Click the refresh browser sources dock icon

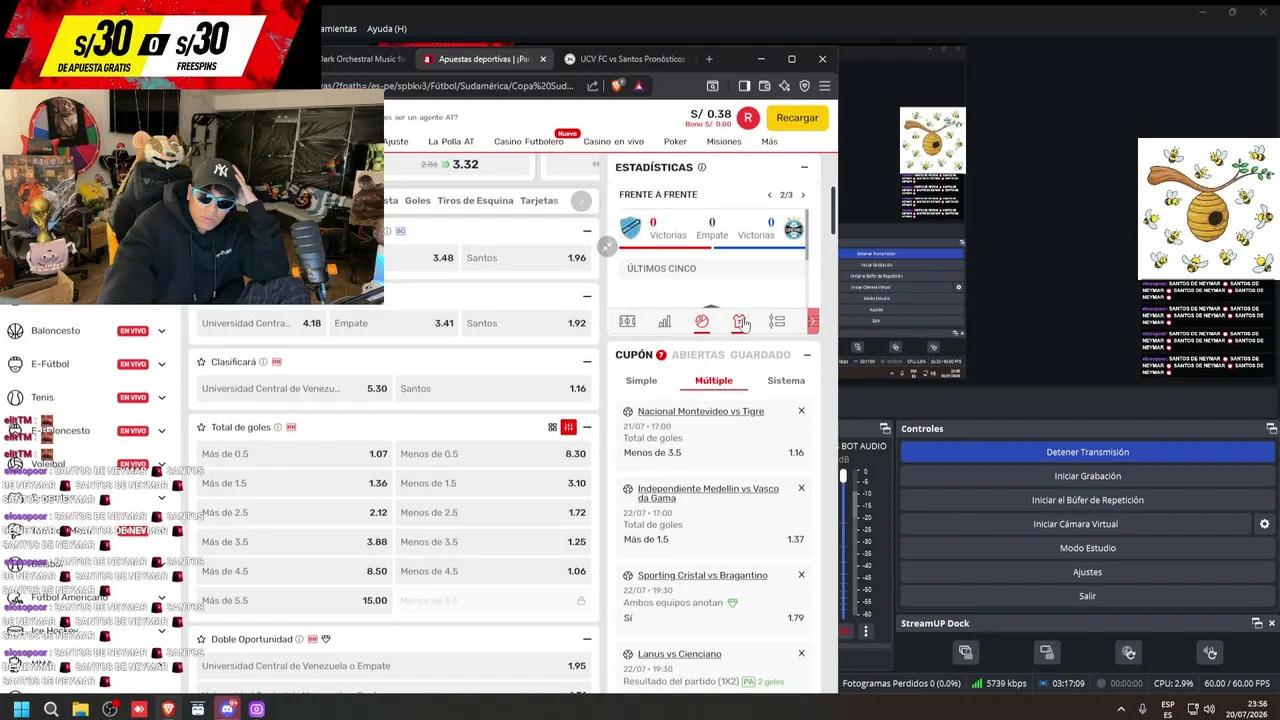pyautogui.click(x=1129, y=653)
